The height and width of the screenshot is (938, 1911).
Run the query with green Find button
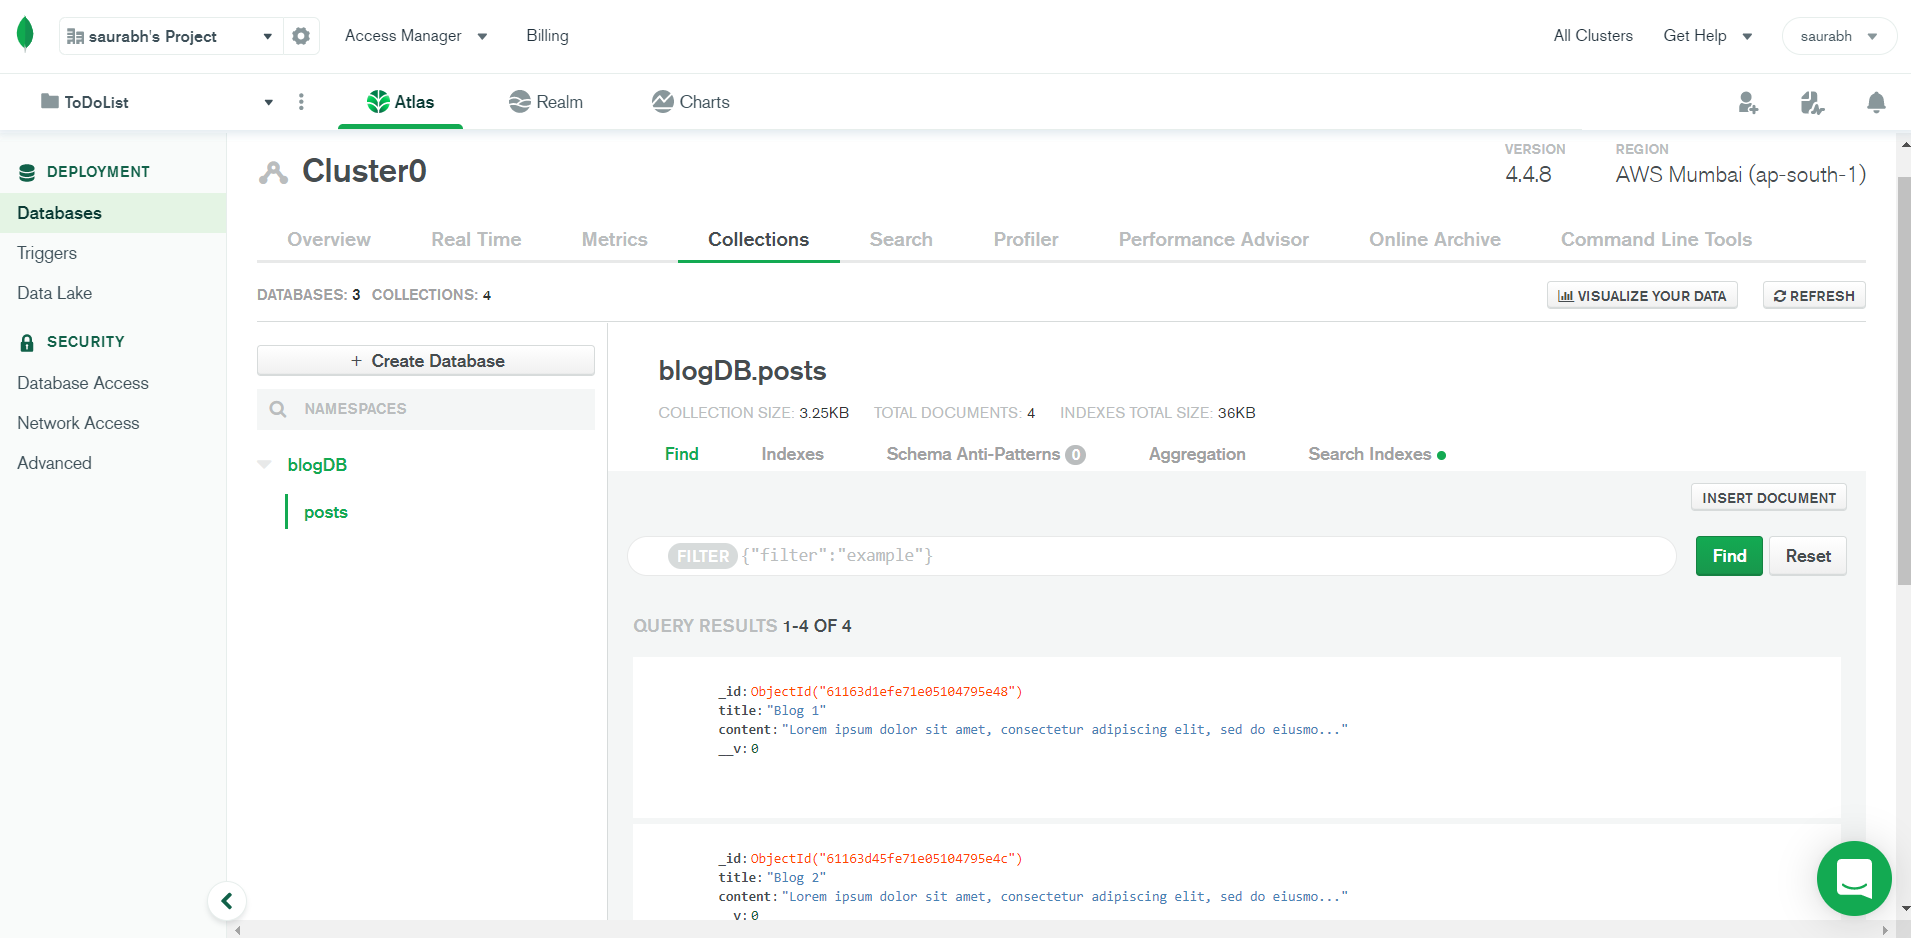(1729, 556)
